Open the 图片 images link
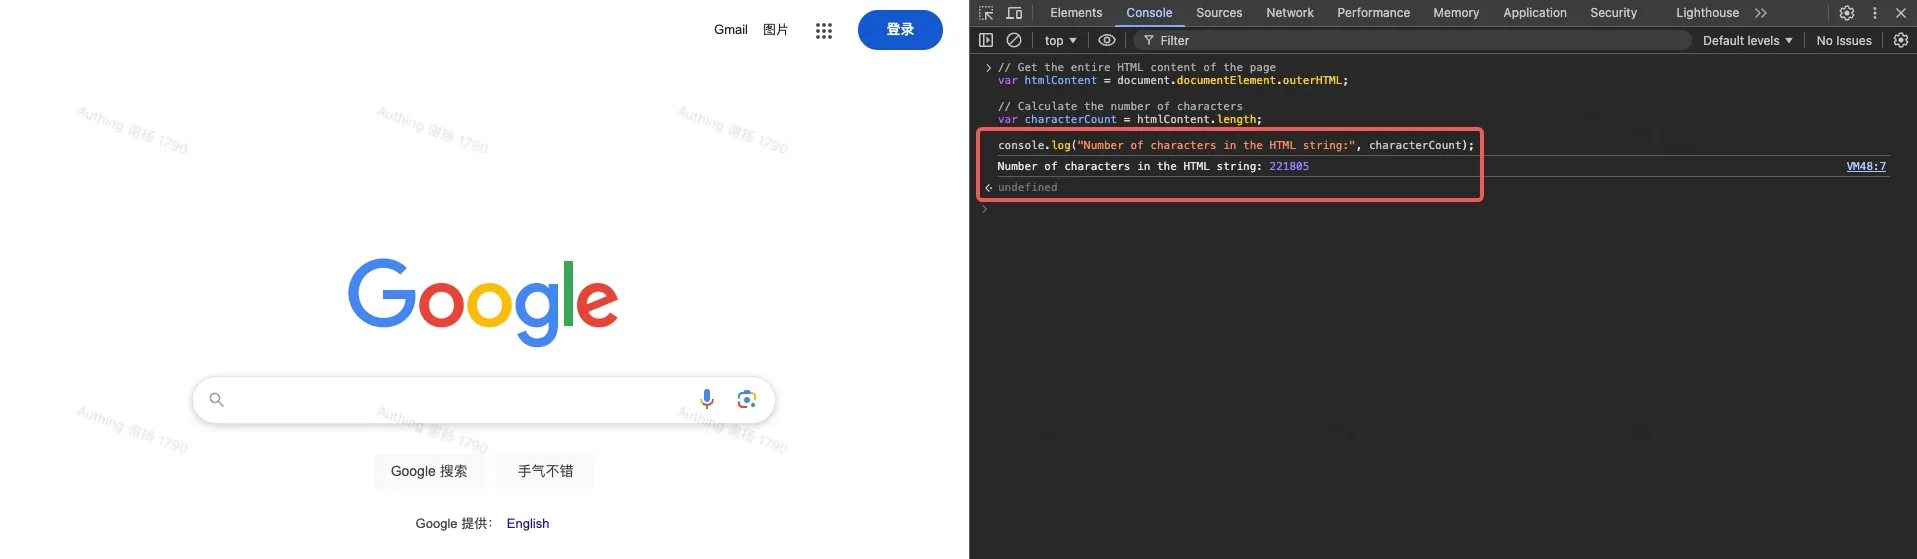Image resolution: width=1917 pixels, height=559 pixels. tap(775, 30)
